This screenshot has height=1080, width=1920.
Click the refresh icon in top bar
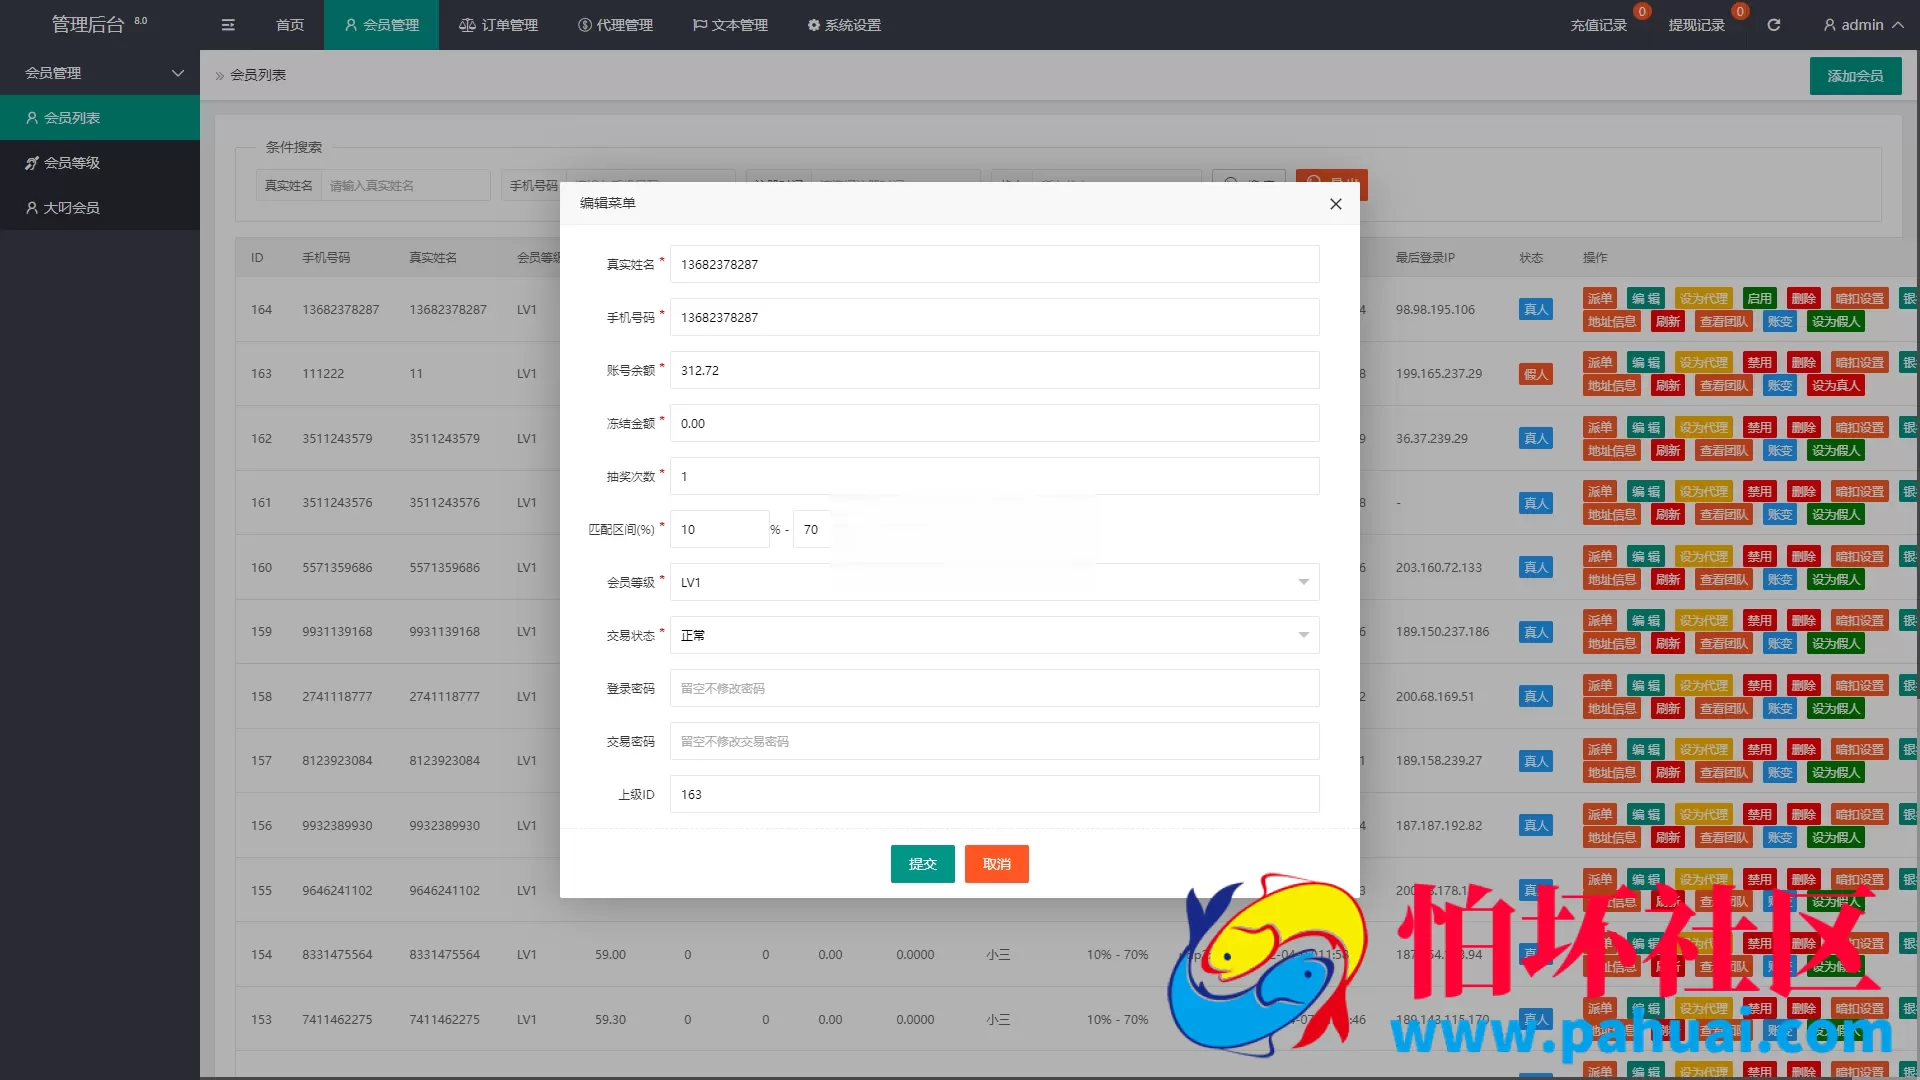pyautogui.click(x=1773, y=25)
